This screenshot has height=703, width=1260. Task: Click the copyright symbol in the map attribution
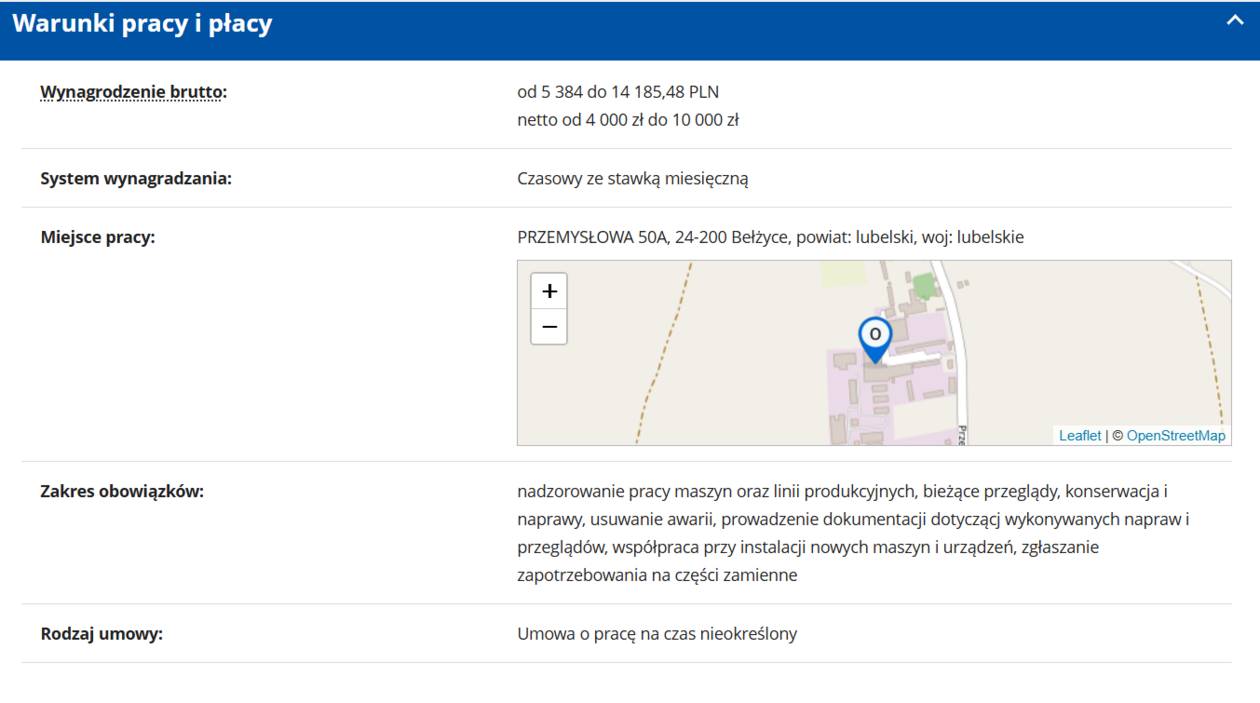point(1116,435)
